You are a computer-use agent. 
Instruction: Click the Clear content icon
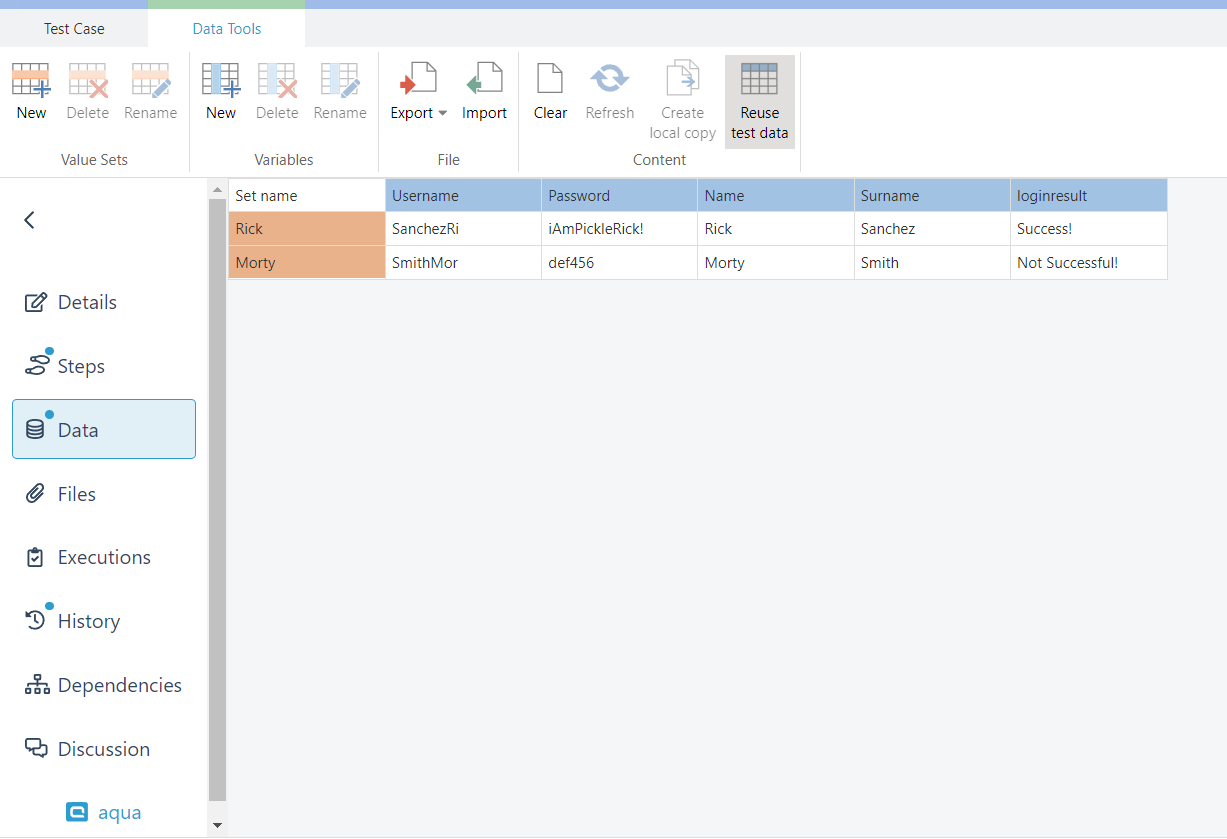click(x=550, y=80)
